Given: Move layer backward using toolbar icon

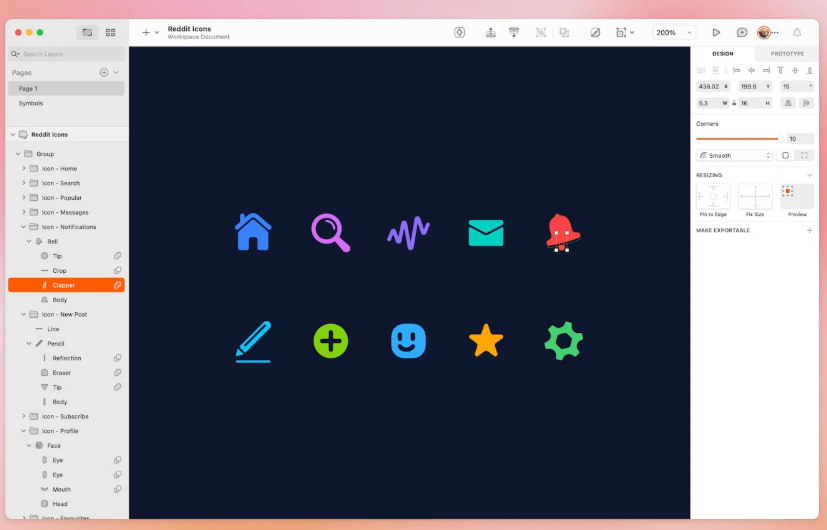Looking at the screenshot, I should (514, 33).
